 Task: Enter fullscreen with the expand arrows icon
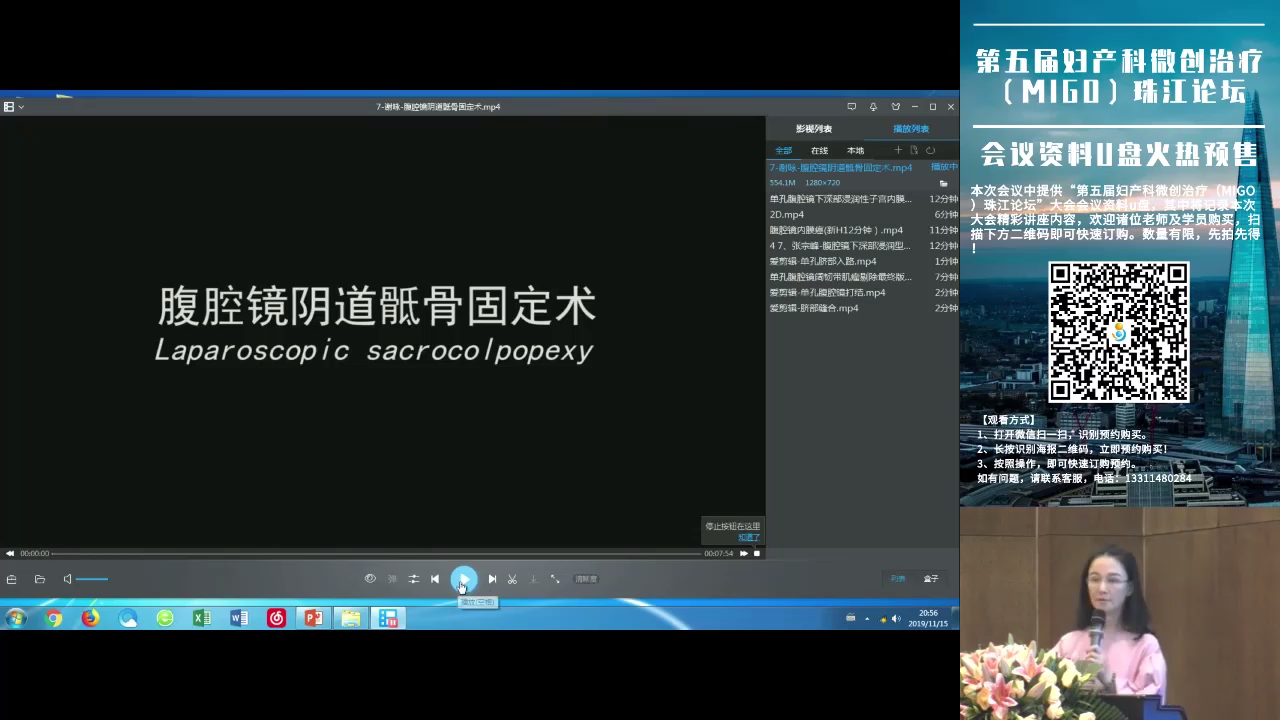555,579
